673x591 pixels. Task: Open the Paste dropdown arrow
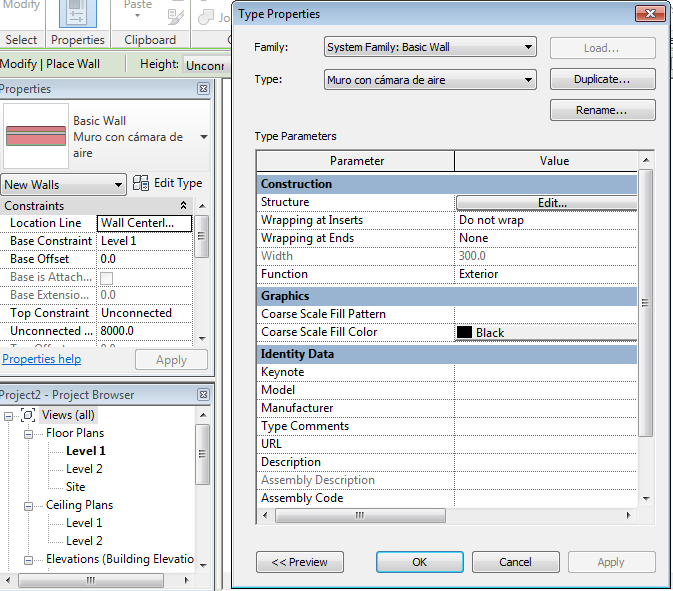[x=137, y=15]
